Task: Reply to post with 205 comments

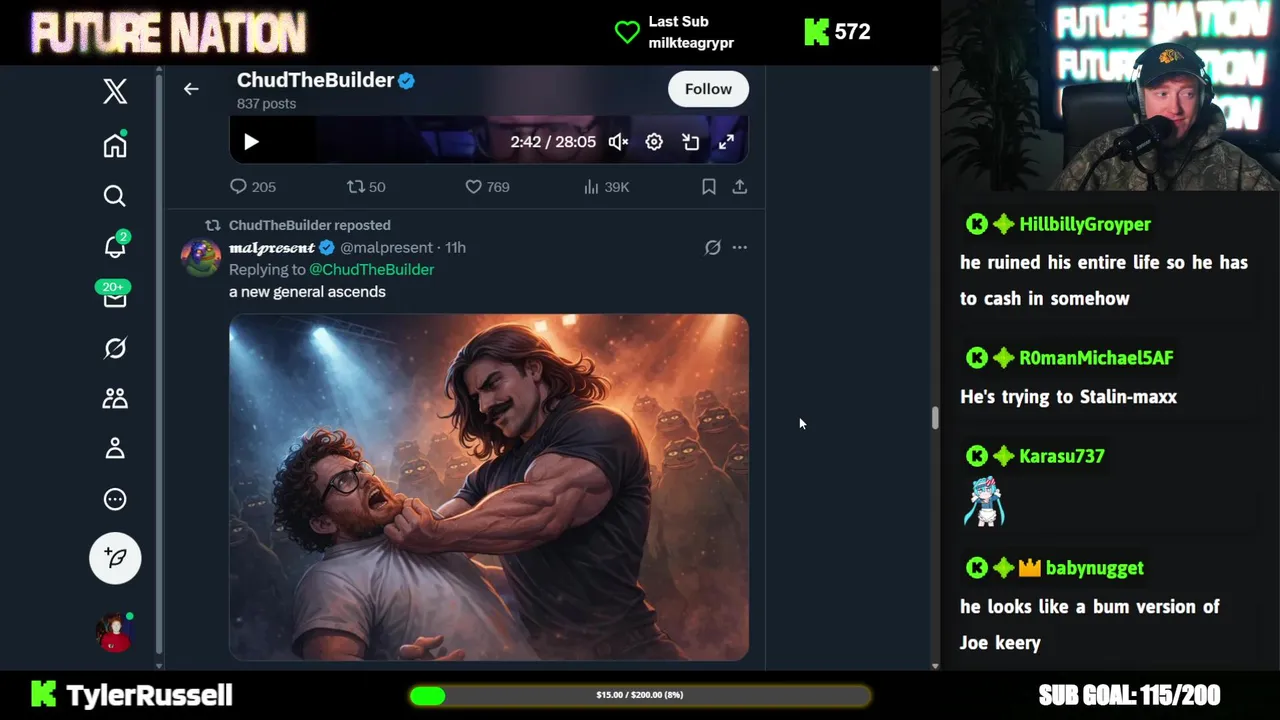Action: click(252, 187)
